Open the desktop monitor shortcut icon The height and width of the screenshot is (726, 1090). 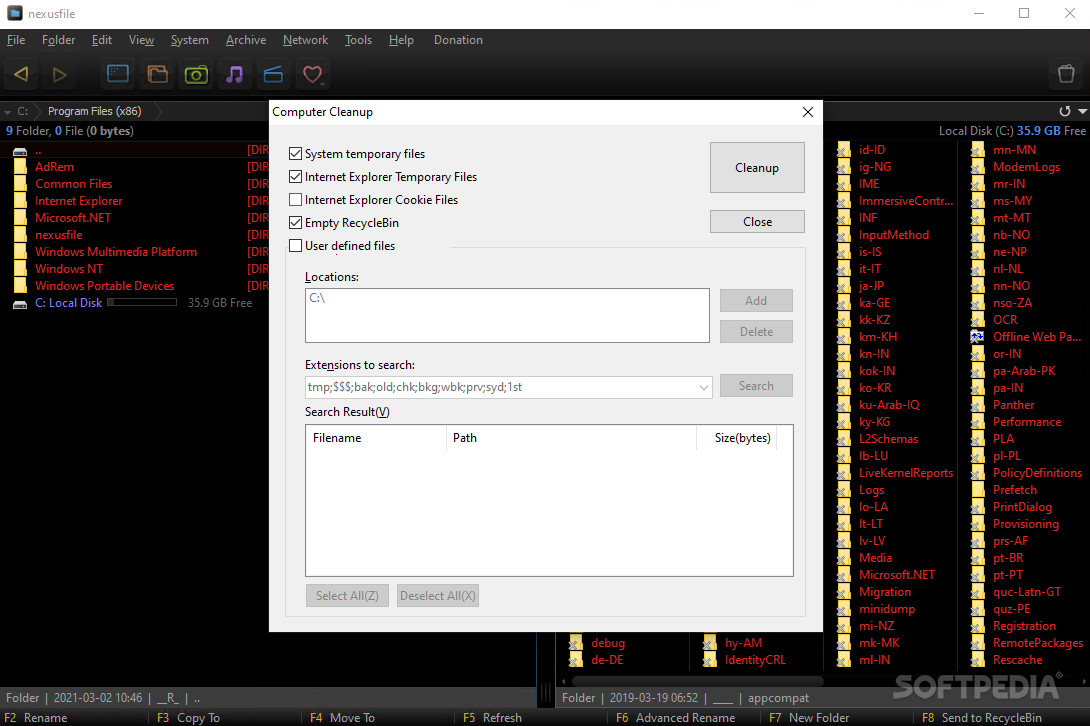(118, 74)
